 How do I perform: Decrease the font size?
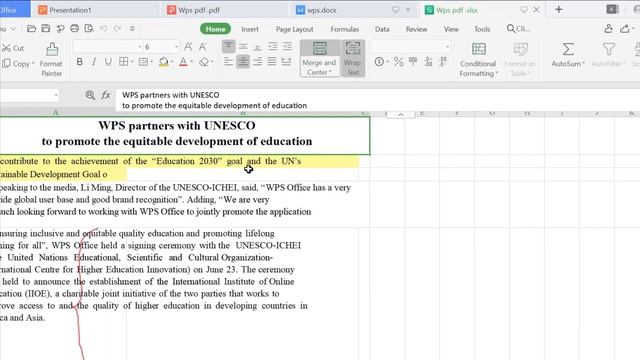pyautogui.click(x=203, y=47)
